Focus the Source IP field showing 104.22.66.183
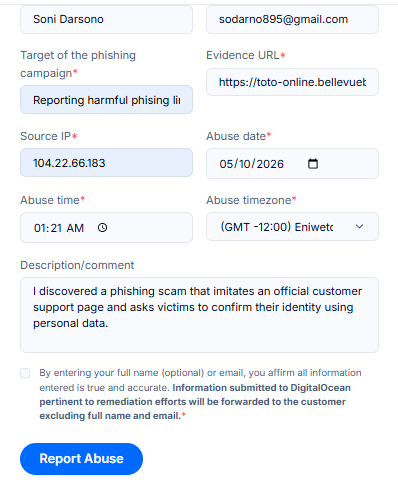The image size is (398, 487). point(106,163)
